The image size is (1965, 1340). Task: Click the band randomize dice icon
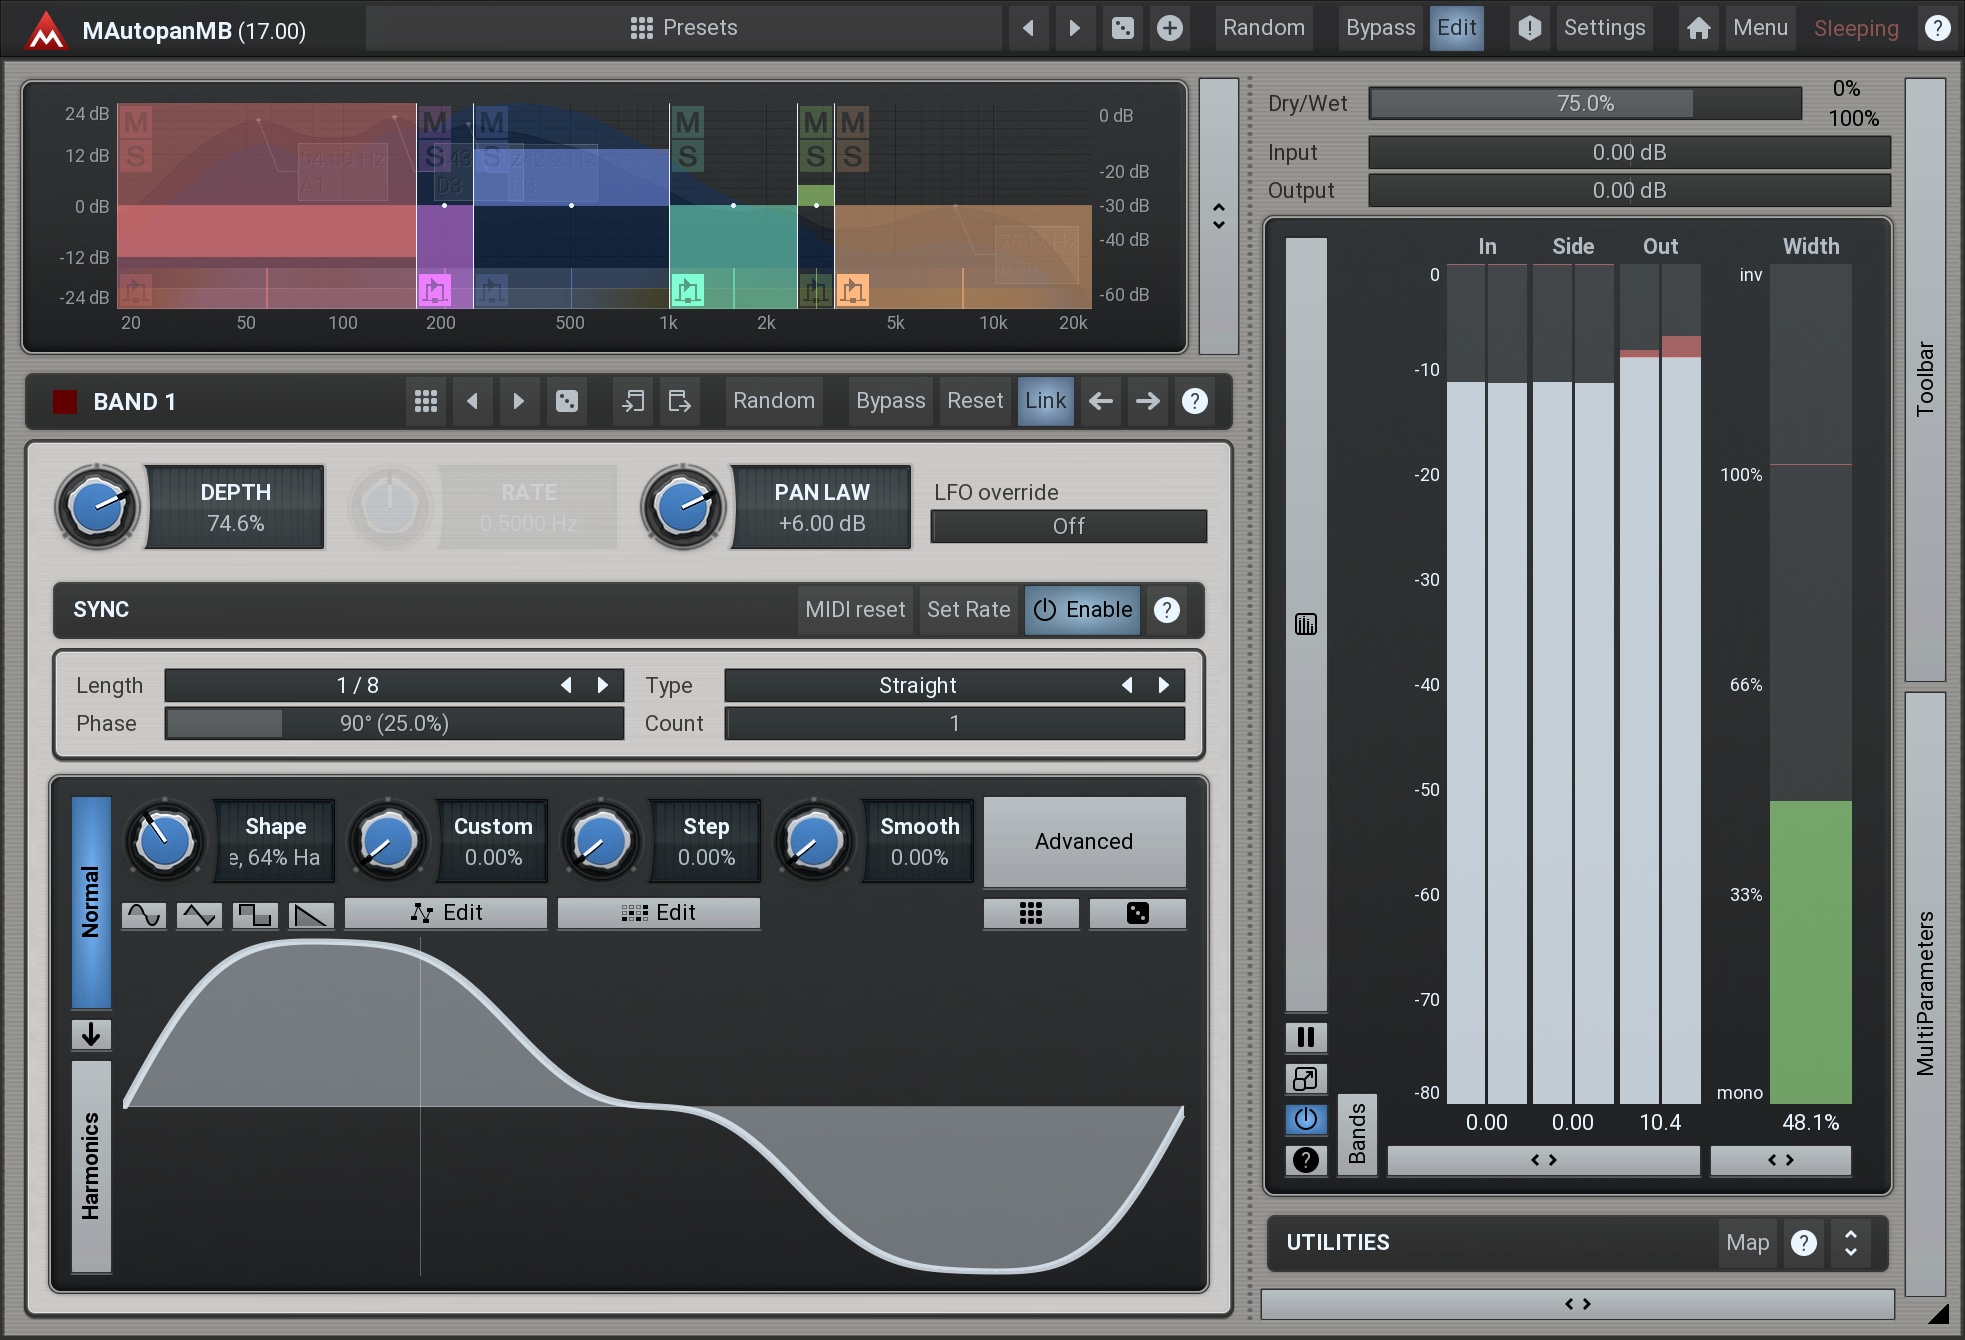[x=567, y=401]
